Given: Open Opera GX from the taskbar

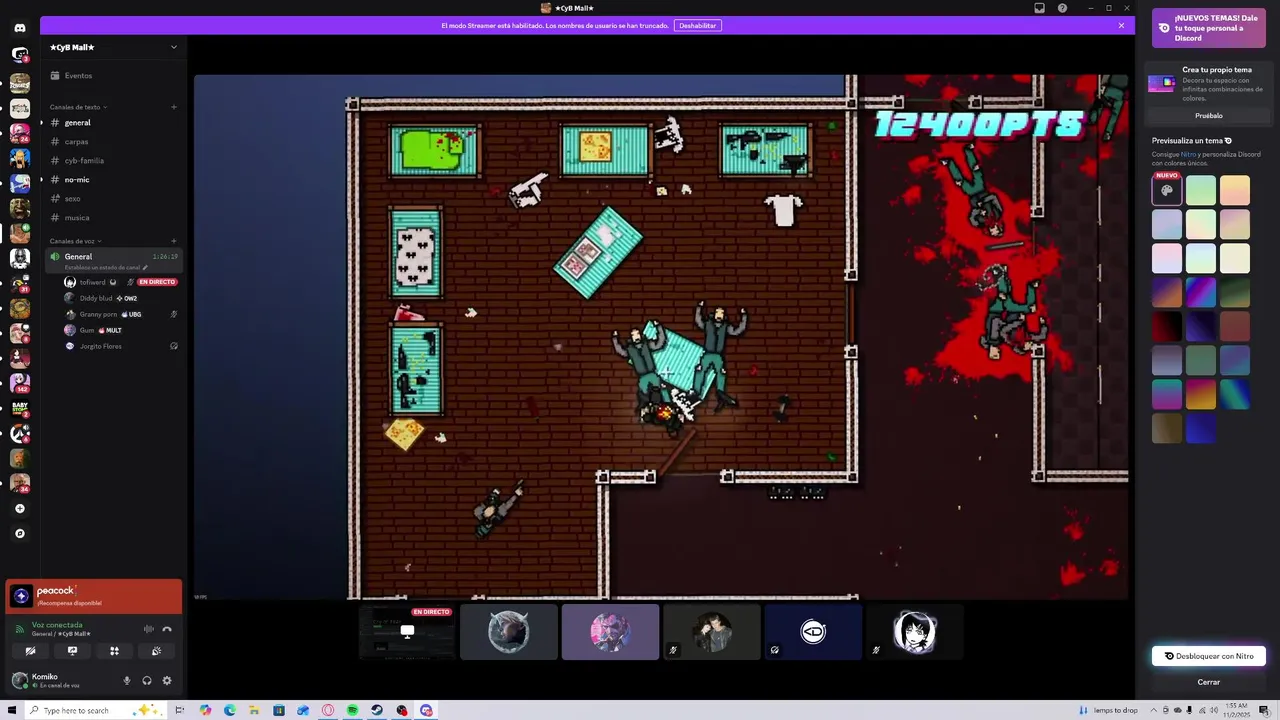Looking at the screenshot, I should (328, 710).
